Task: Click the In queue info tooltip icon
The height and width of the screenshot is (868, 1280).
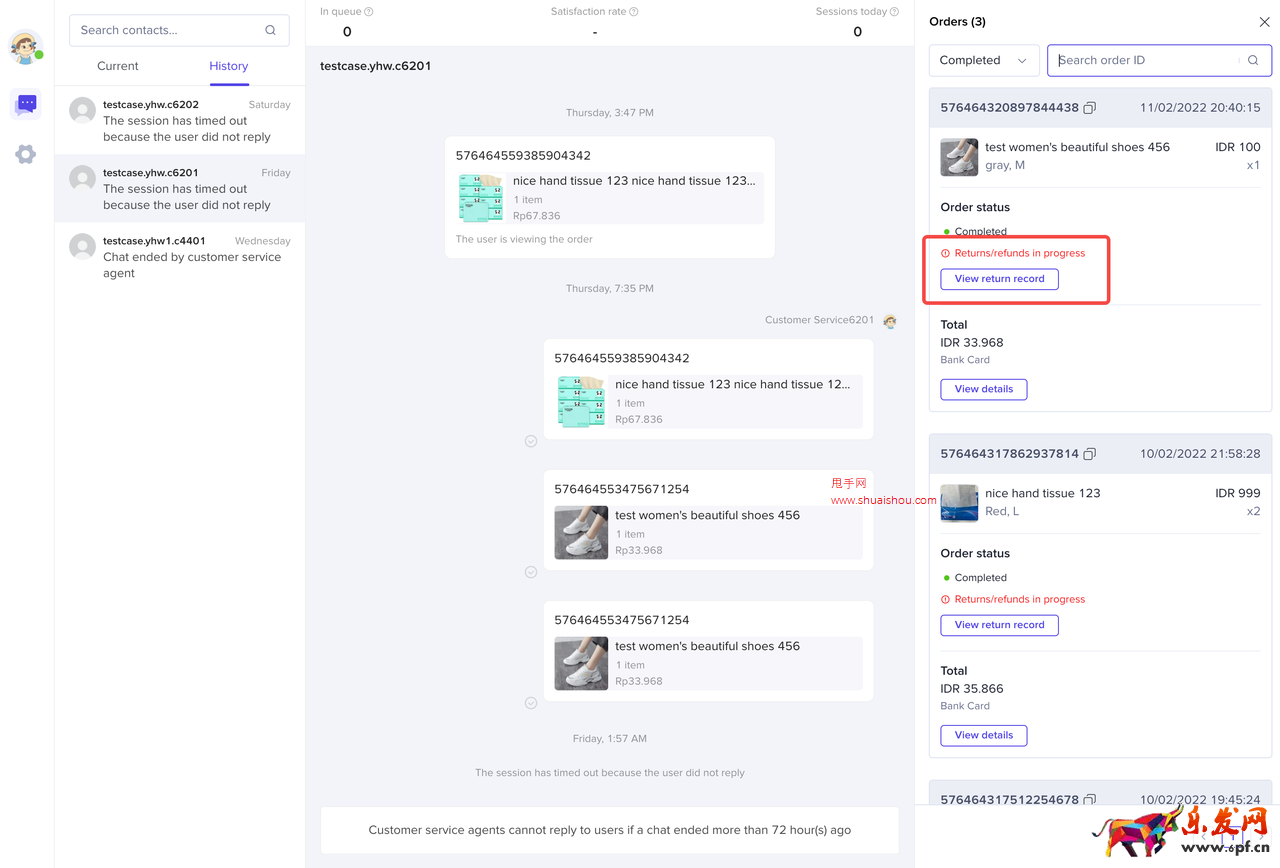Action: pyautogui.click(x=371, y=11)
